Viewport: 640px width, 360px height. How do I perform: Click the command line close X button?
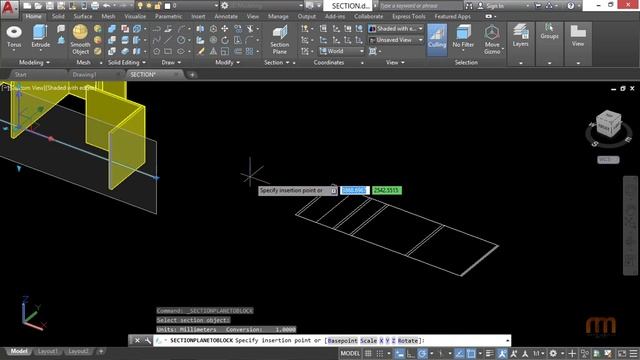pos(137,340)
